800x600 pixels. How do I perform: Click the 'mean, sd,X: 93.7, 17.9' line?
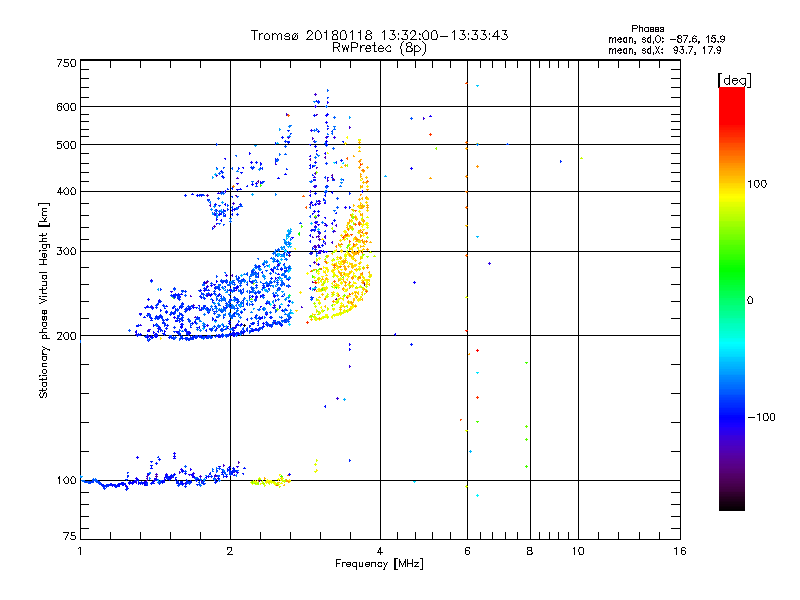pos(664,50)
